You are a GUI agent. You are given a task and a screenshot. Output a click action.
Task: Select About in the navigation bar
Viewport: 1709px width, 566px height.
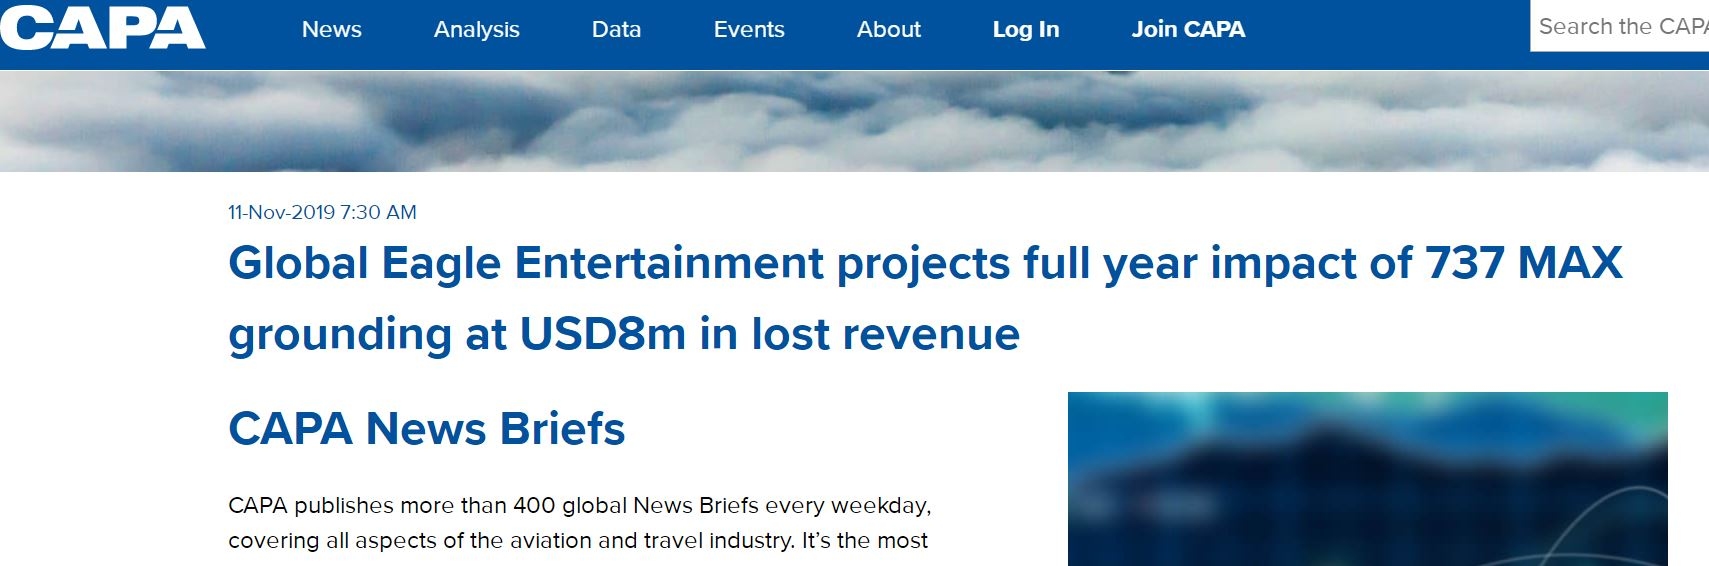point(888,30)
